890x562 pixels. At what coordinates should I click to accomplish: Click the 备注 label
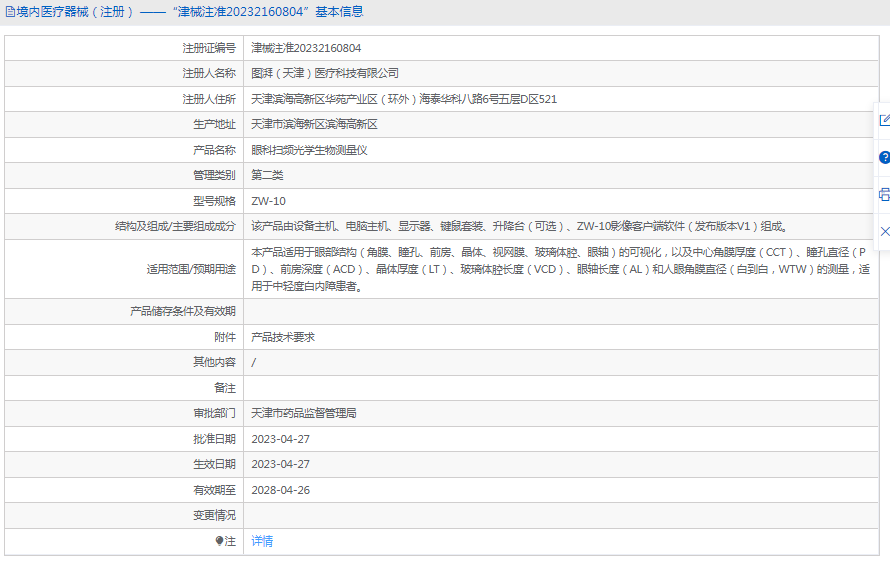tap(225, 388)
